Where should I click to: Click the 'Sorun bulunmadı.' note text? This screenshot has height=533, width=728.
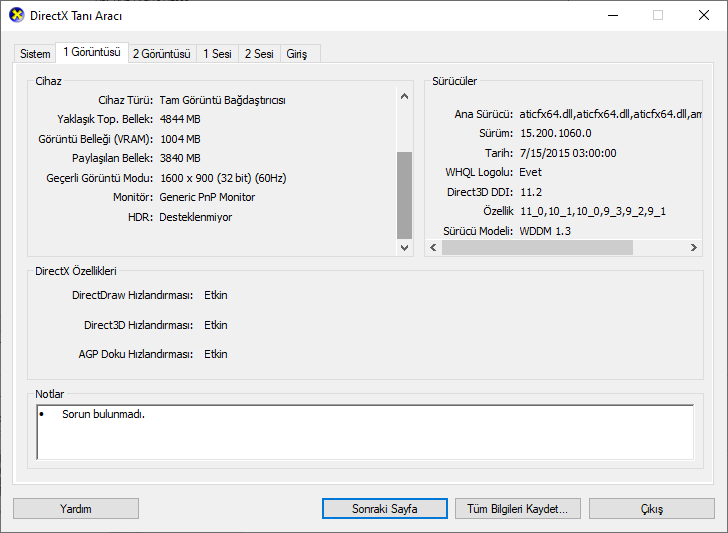pyautogui.click(x=104, y=414)
